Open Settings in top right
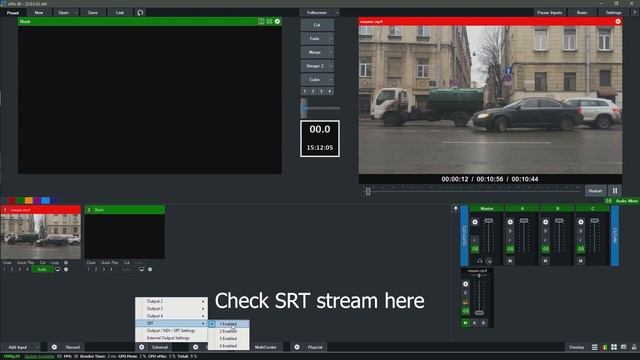Viewport: 640px width, 360px height. 613,13
